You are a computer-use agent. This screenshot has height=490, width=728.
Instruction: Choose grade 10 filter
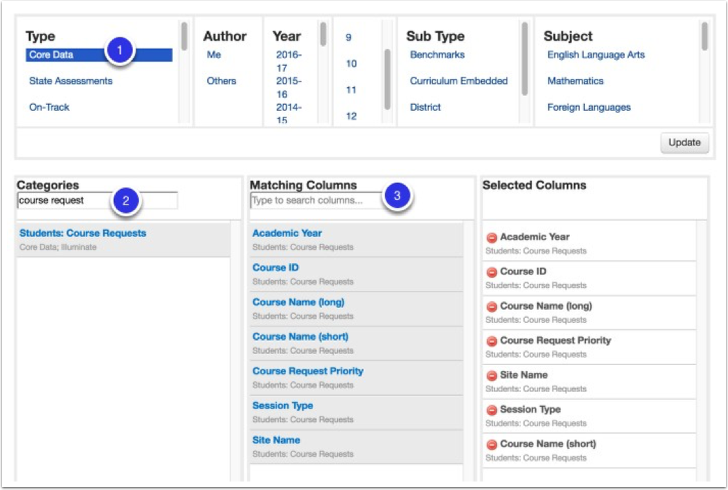point(351,64)
